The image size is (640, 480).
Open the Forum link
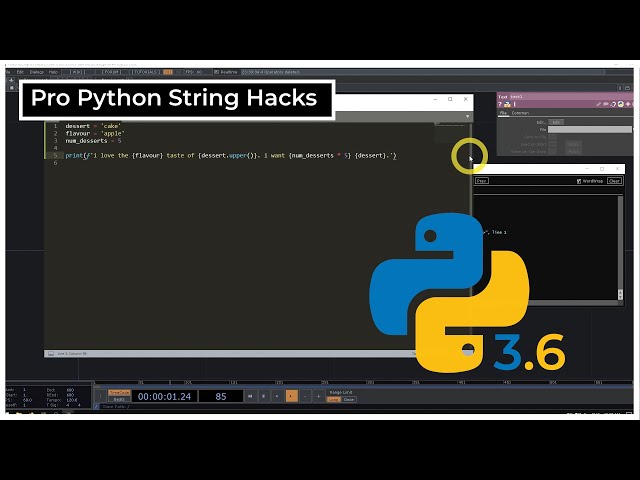click(x=111, y=72)
